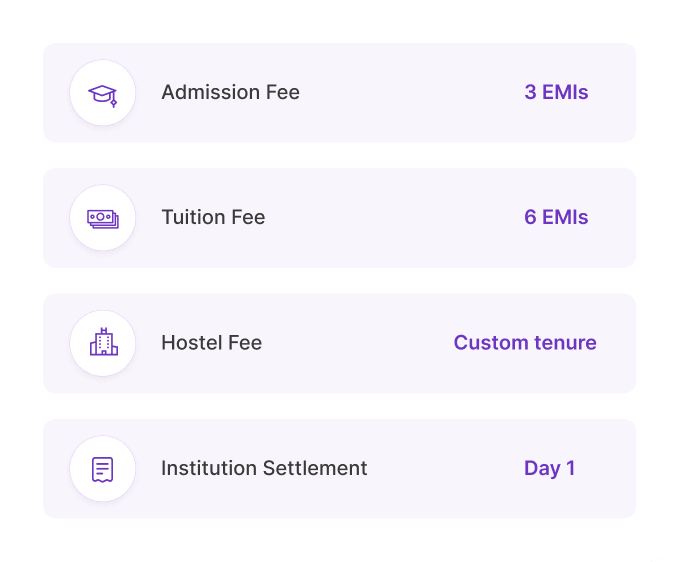Click the 6 EMIs value
The image size is (680, 562).
pyautogui.click(x=556, y=217)
